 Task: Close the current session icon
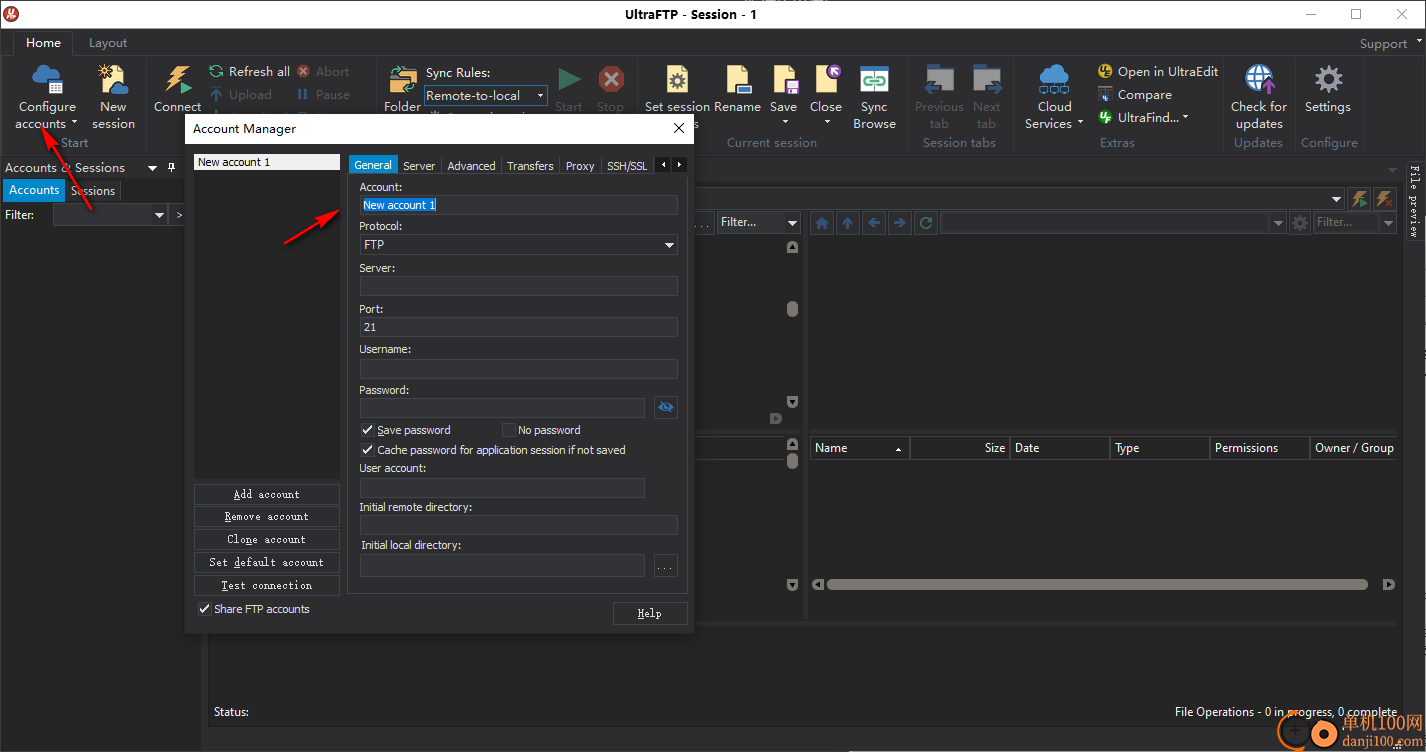(x=826, y=79)
